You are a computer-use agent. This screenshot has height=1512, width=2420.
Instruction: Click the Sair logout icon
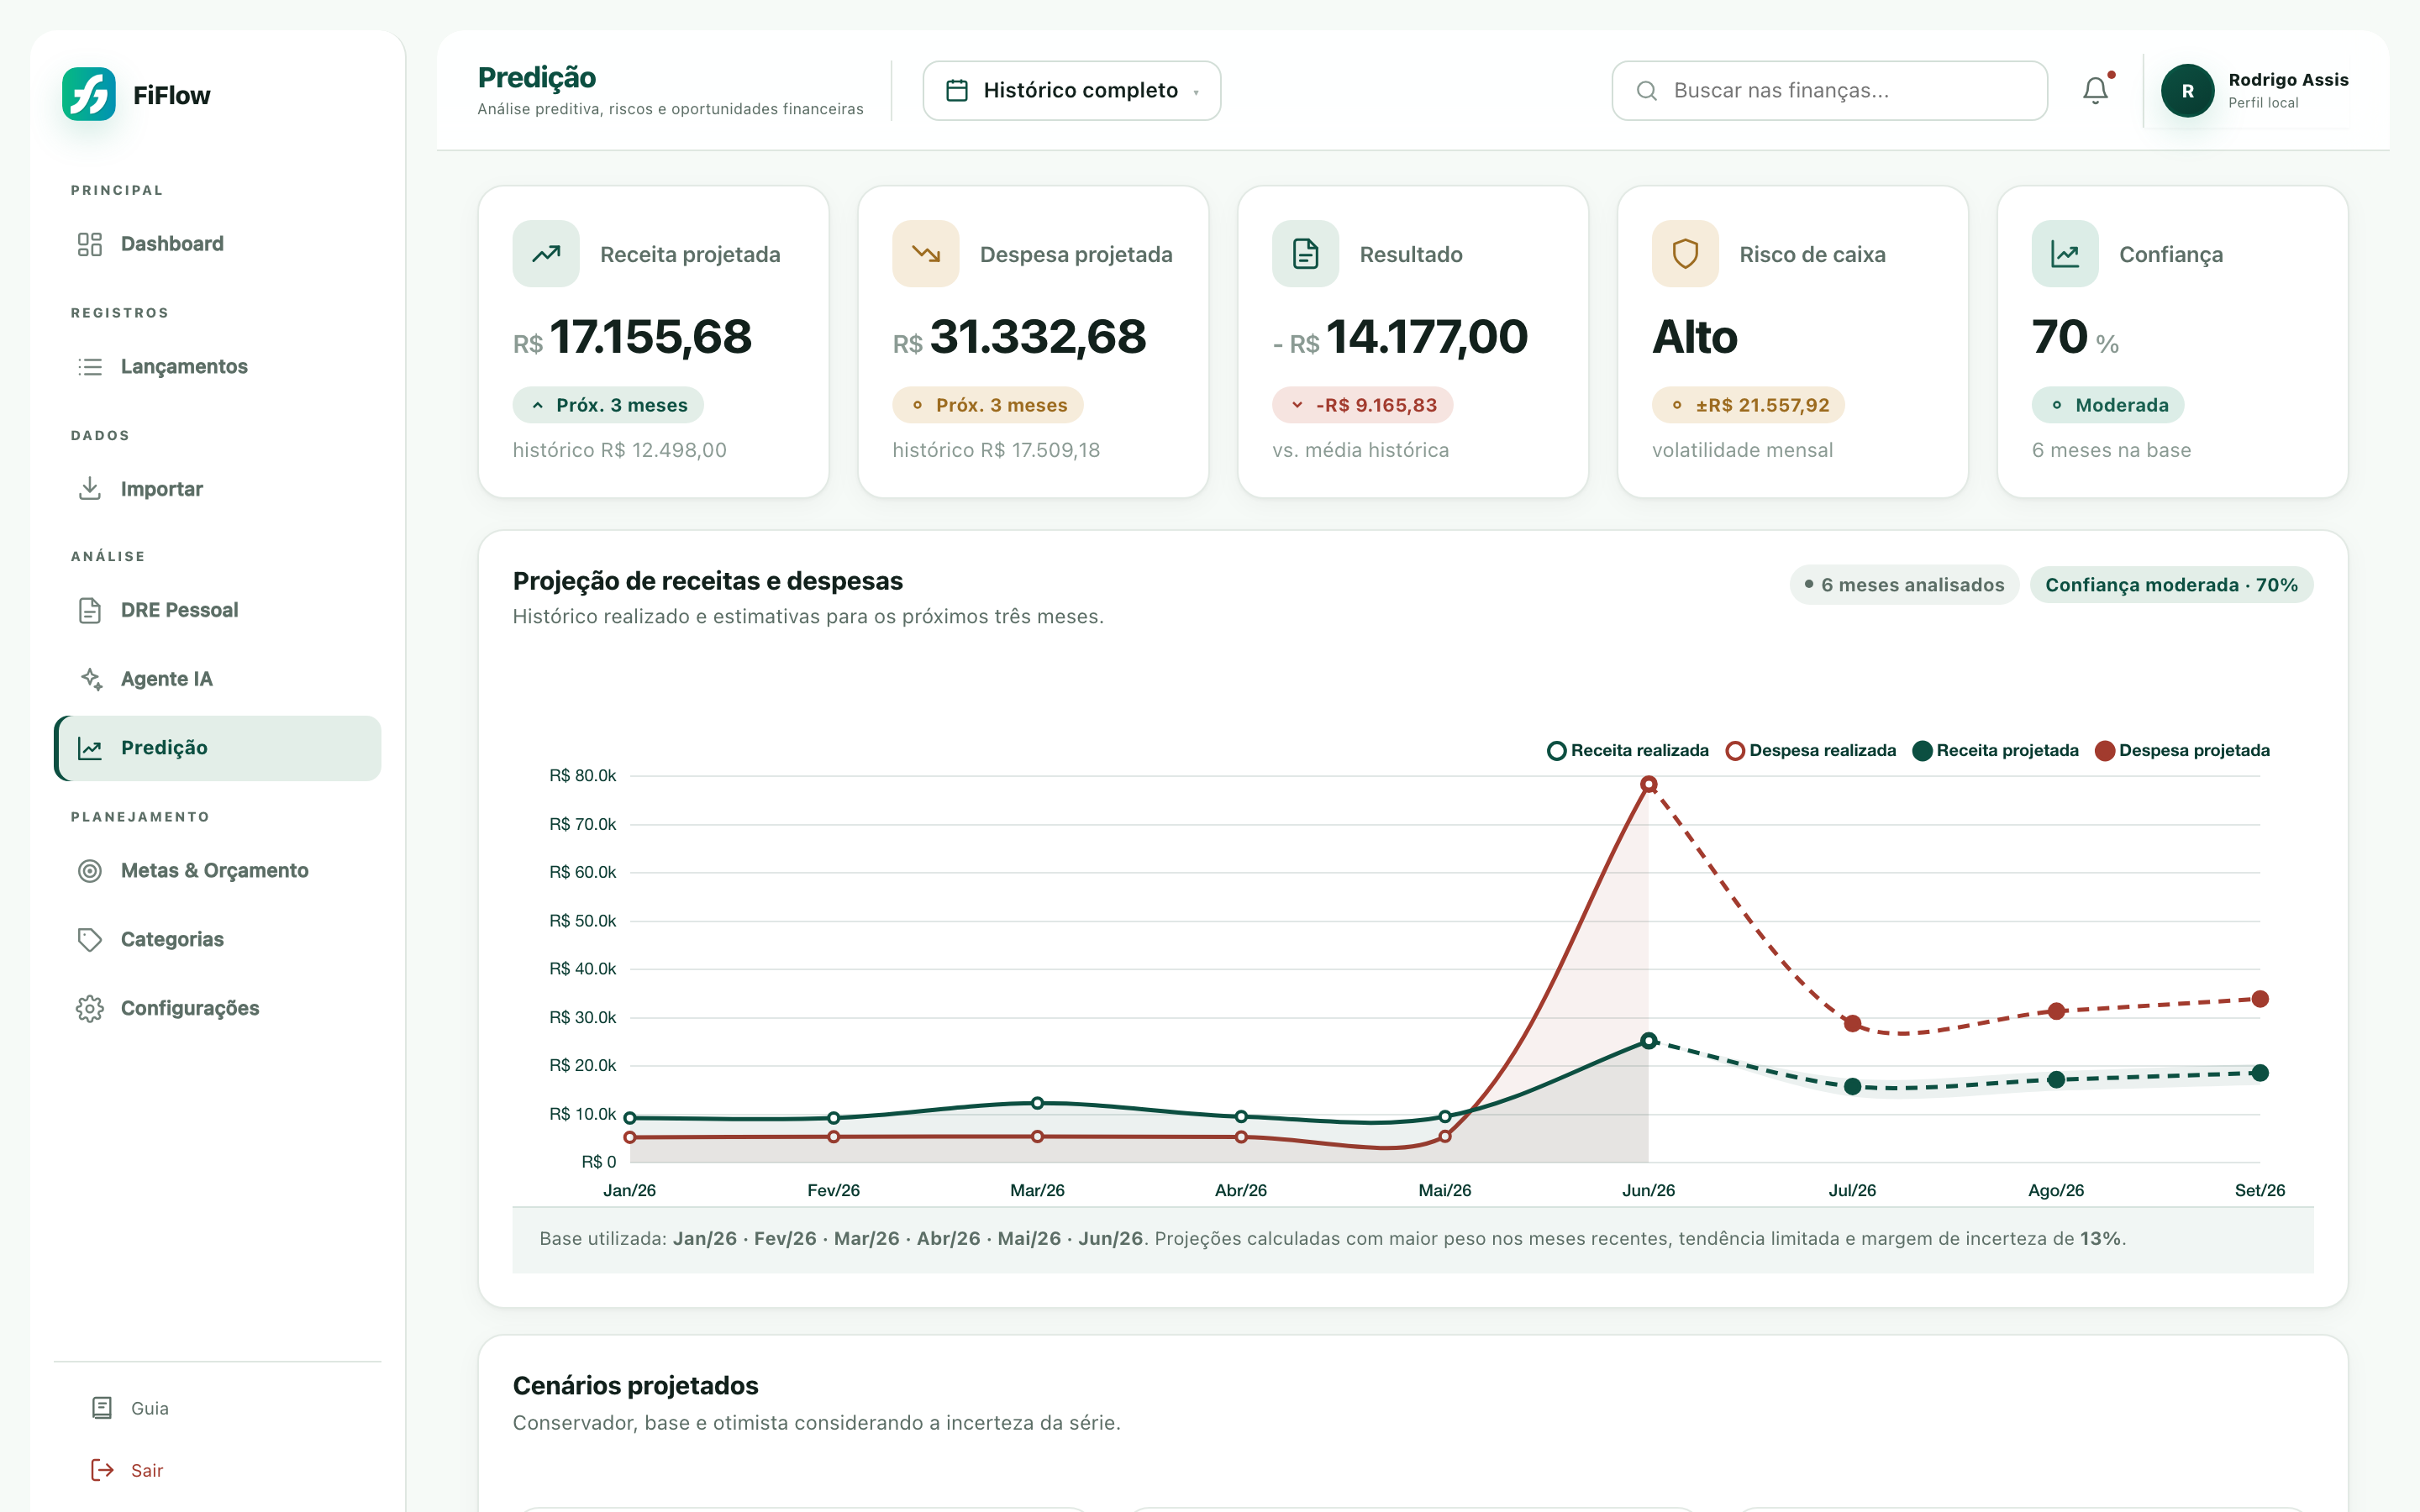[102, 1470]
